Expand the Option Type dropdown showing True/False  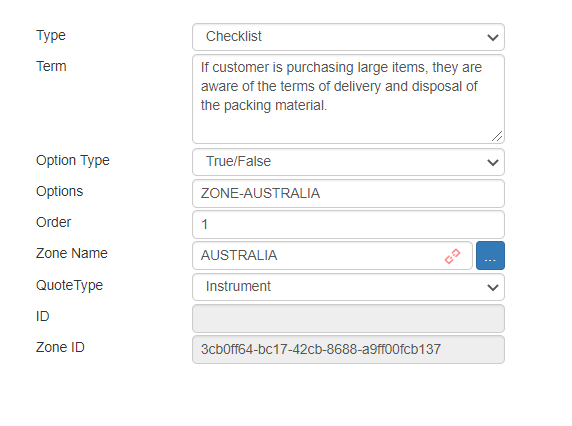point(348,162)
